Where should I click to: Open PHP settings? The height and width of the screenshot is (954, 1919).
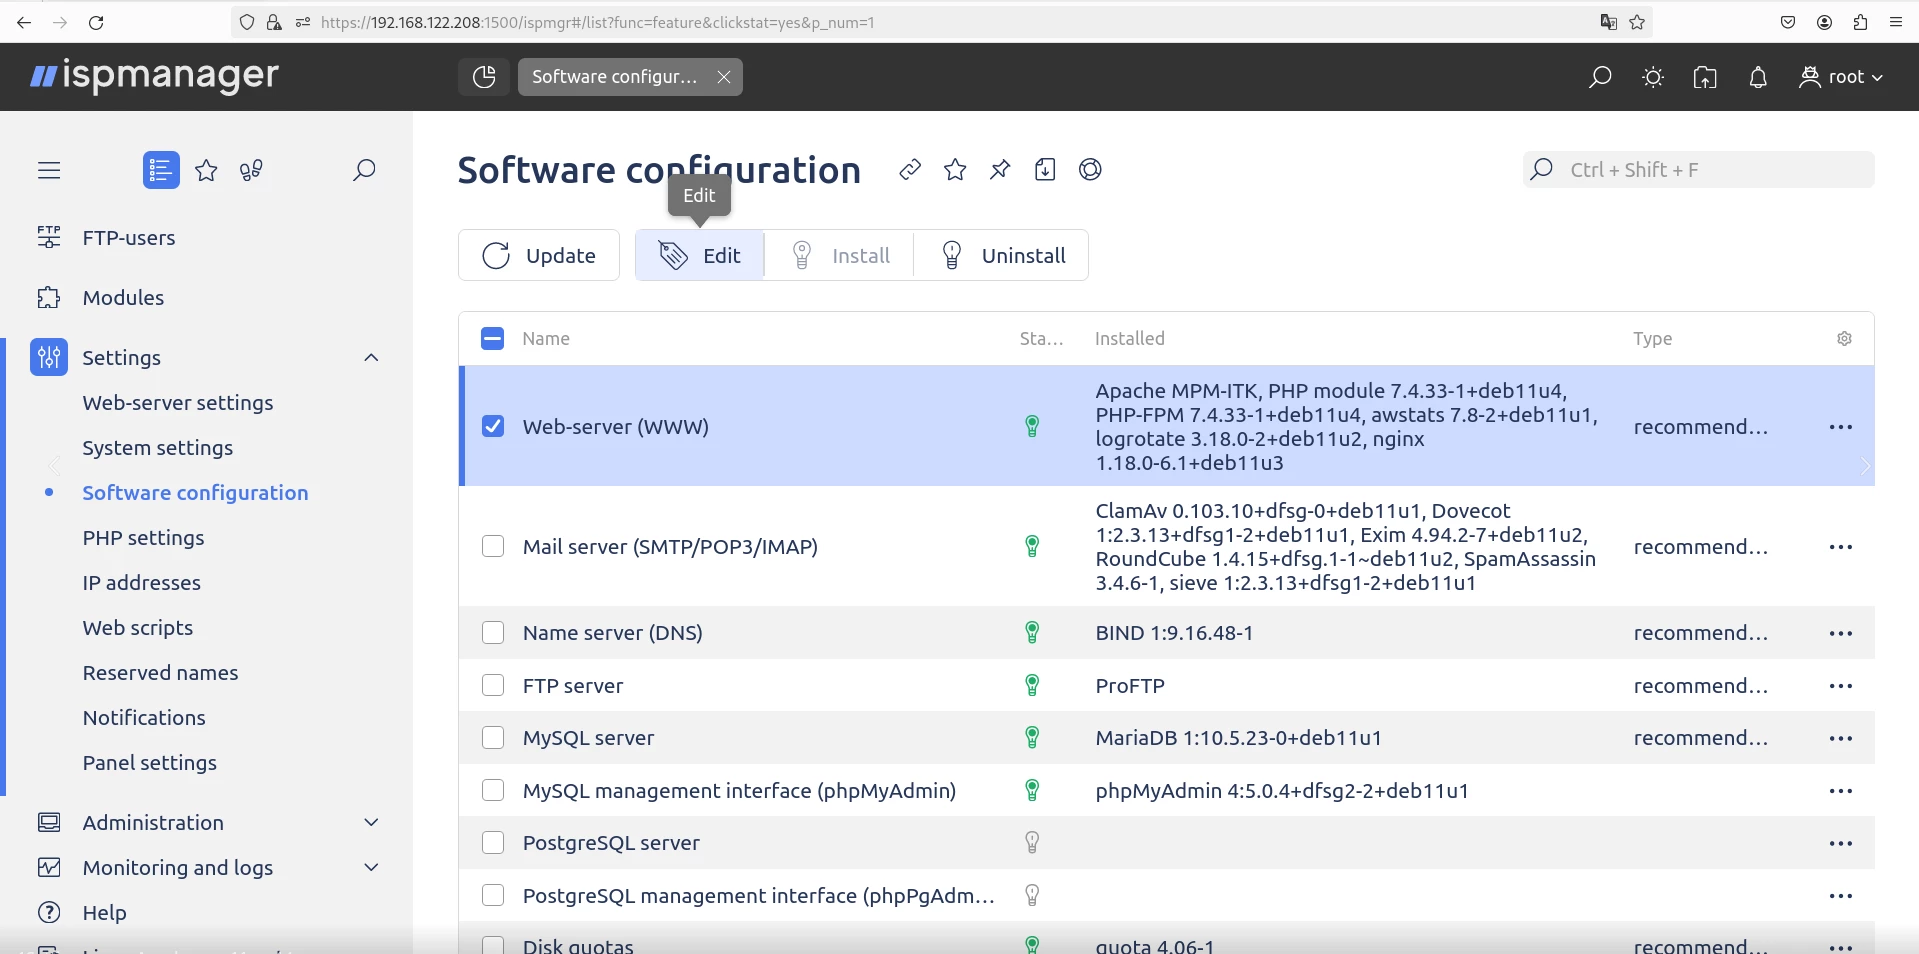click(144, 538)
